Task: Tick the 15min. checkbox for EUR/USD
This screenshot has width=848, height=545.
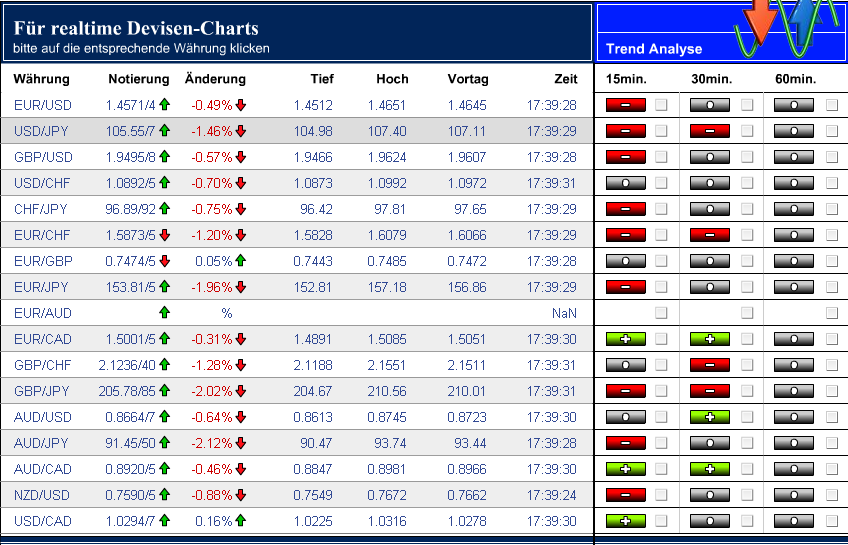Action: click(661, 104)
